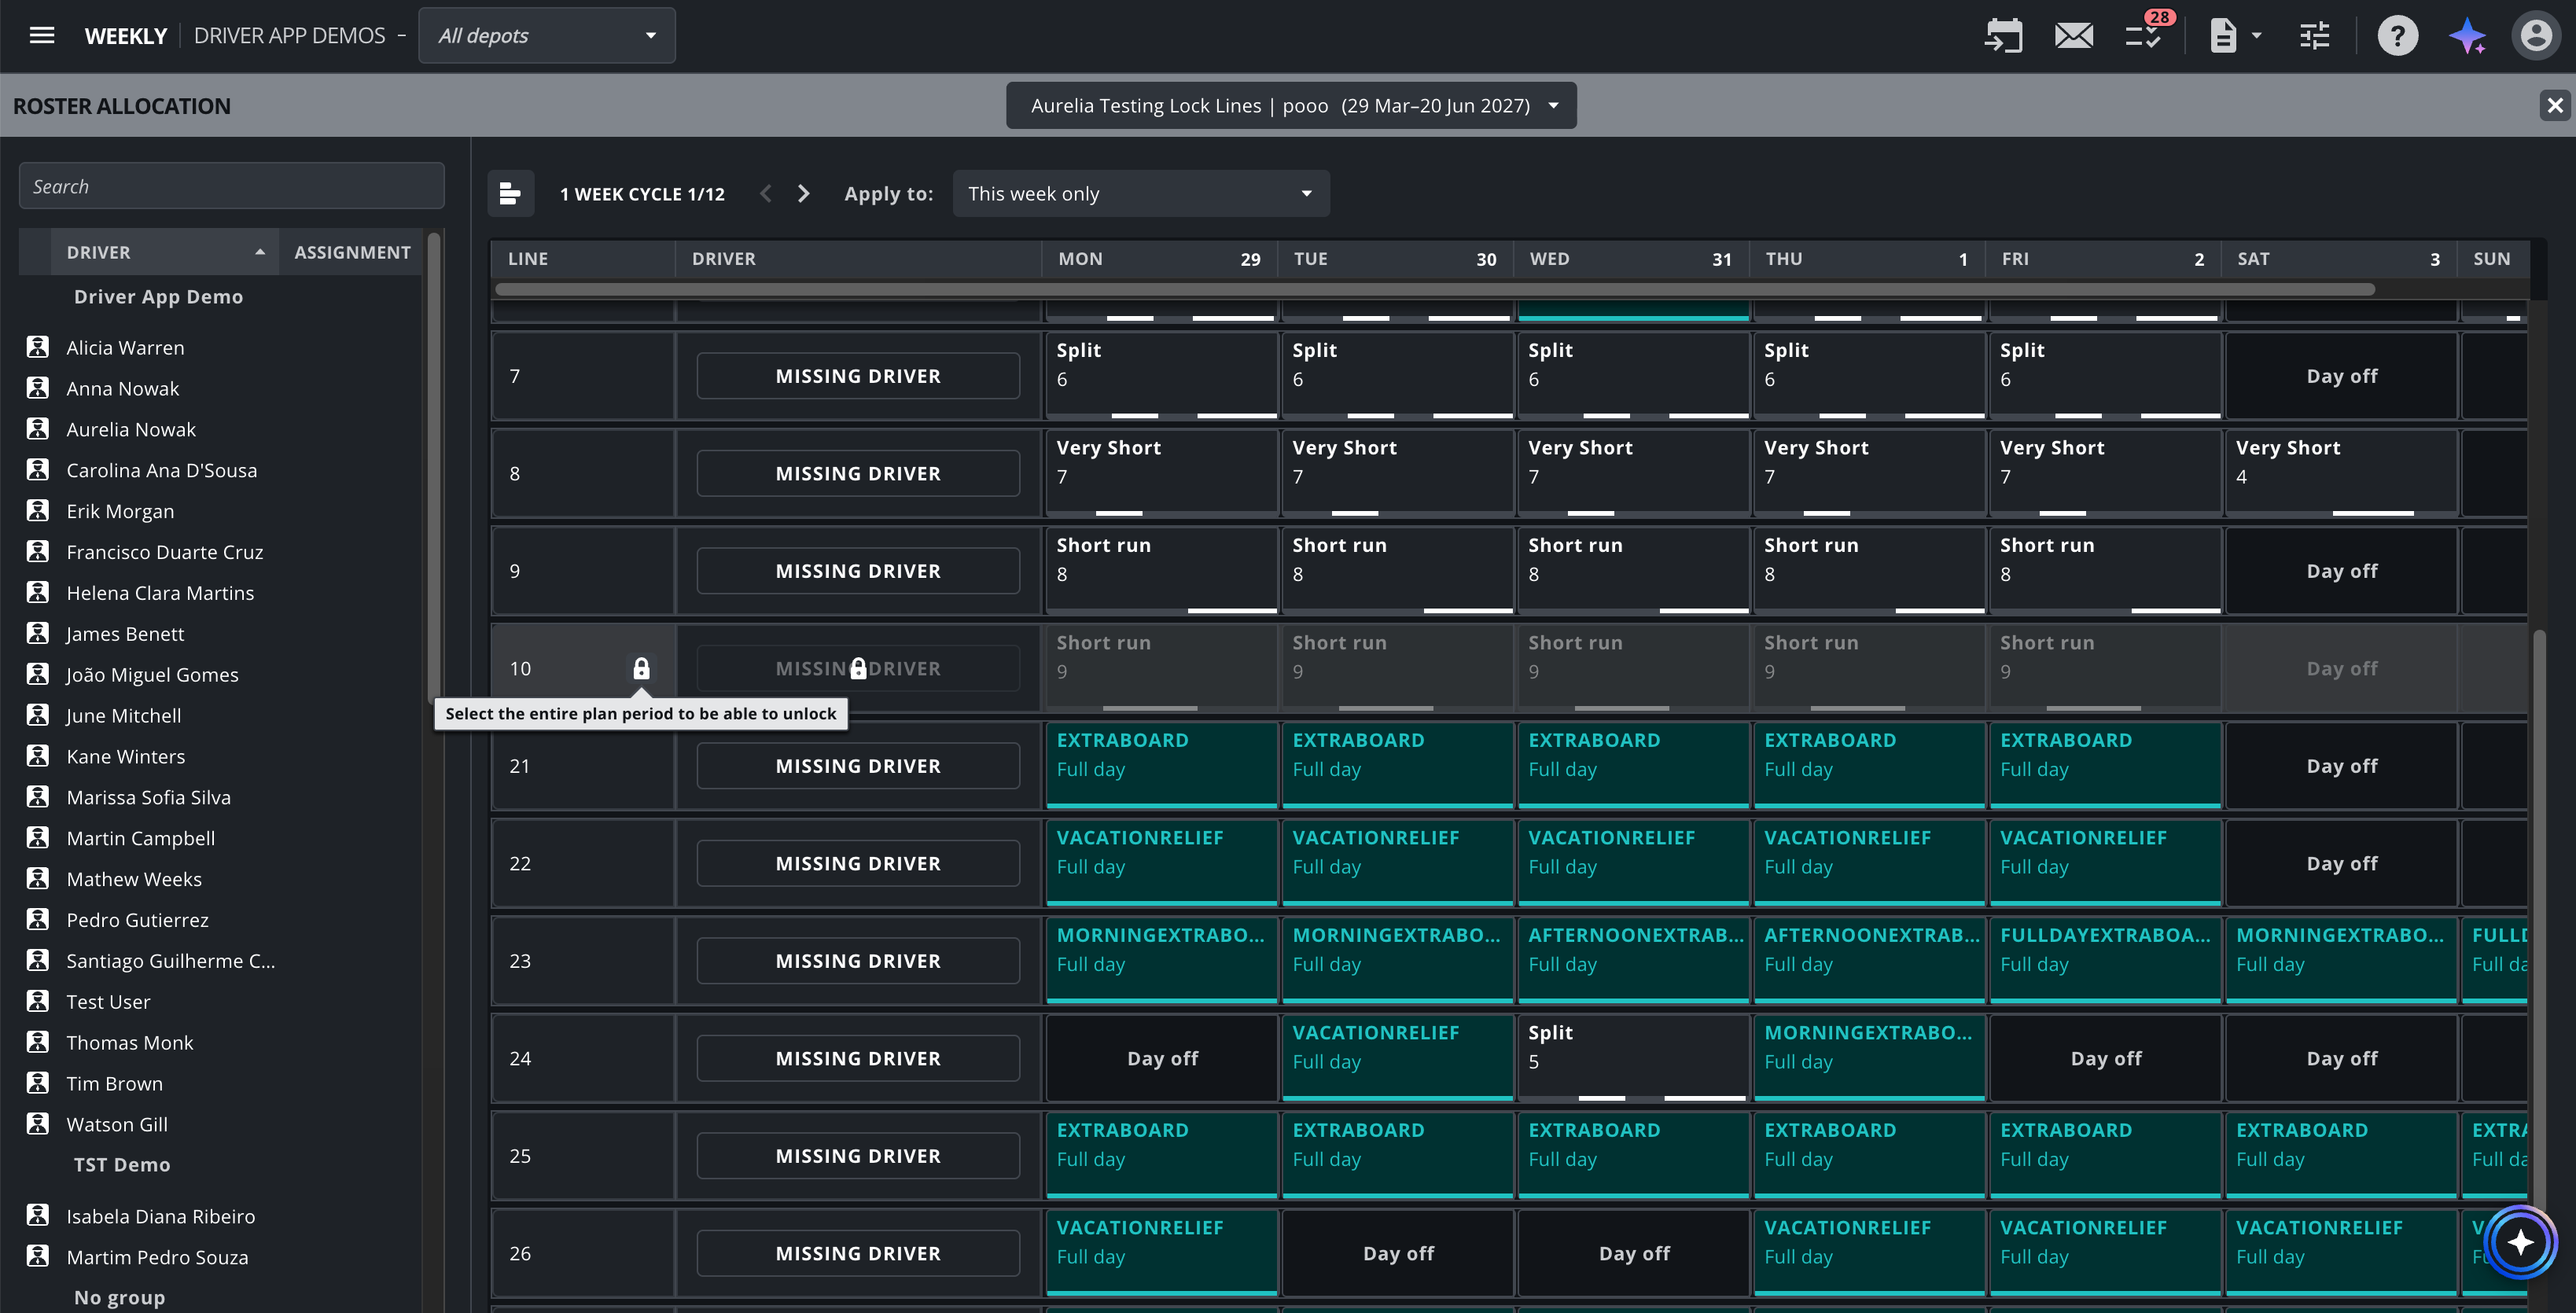
Task: Open the All depots dropdown
Action: 547,36
